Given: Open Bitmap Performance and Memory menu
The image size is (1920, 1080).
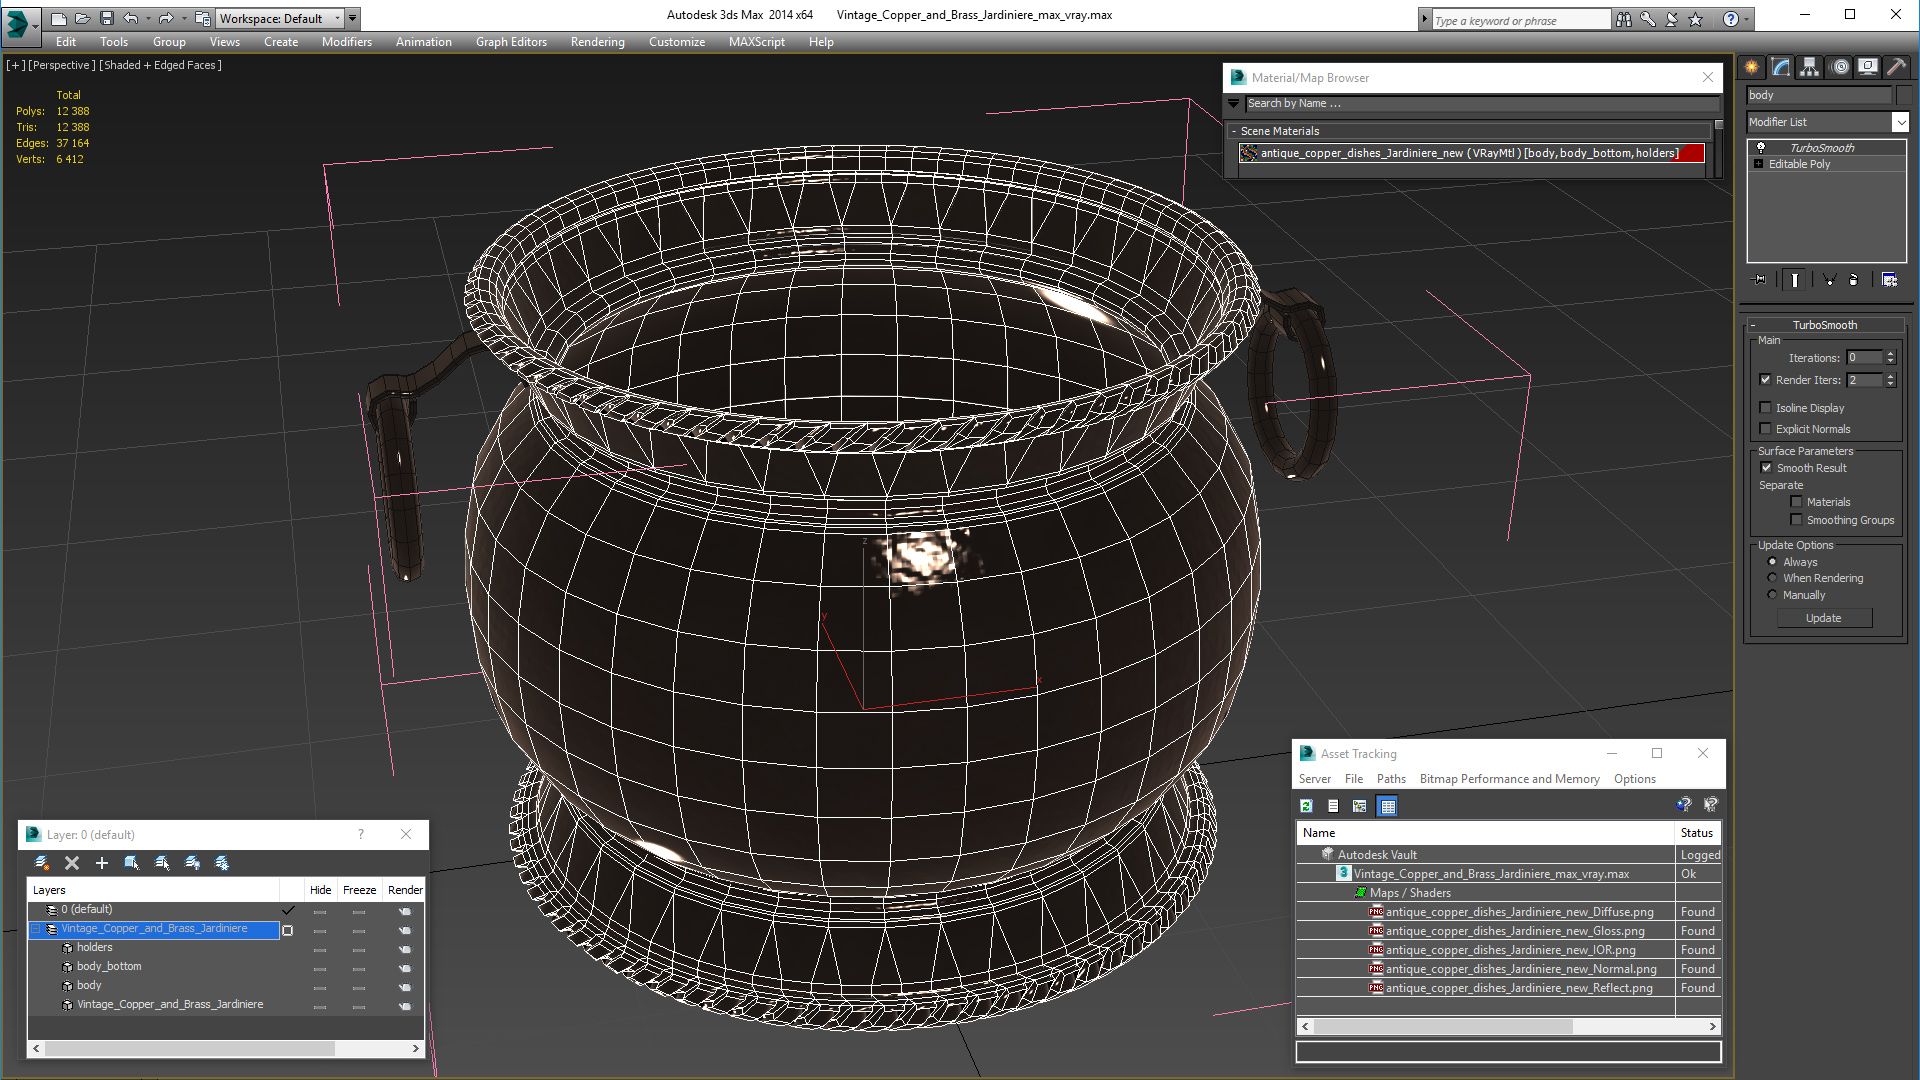Looking at the screenshot, I should pyautogui.click(x=1509, y=779).
